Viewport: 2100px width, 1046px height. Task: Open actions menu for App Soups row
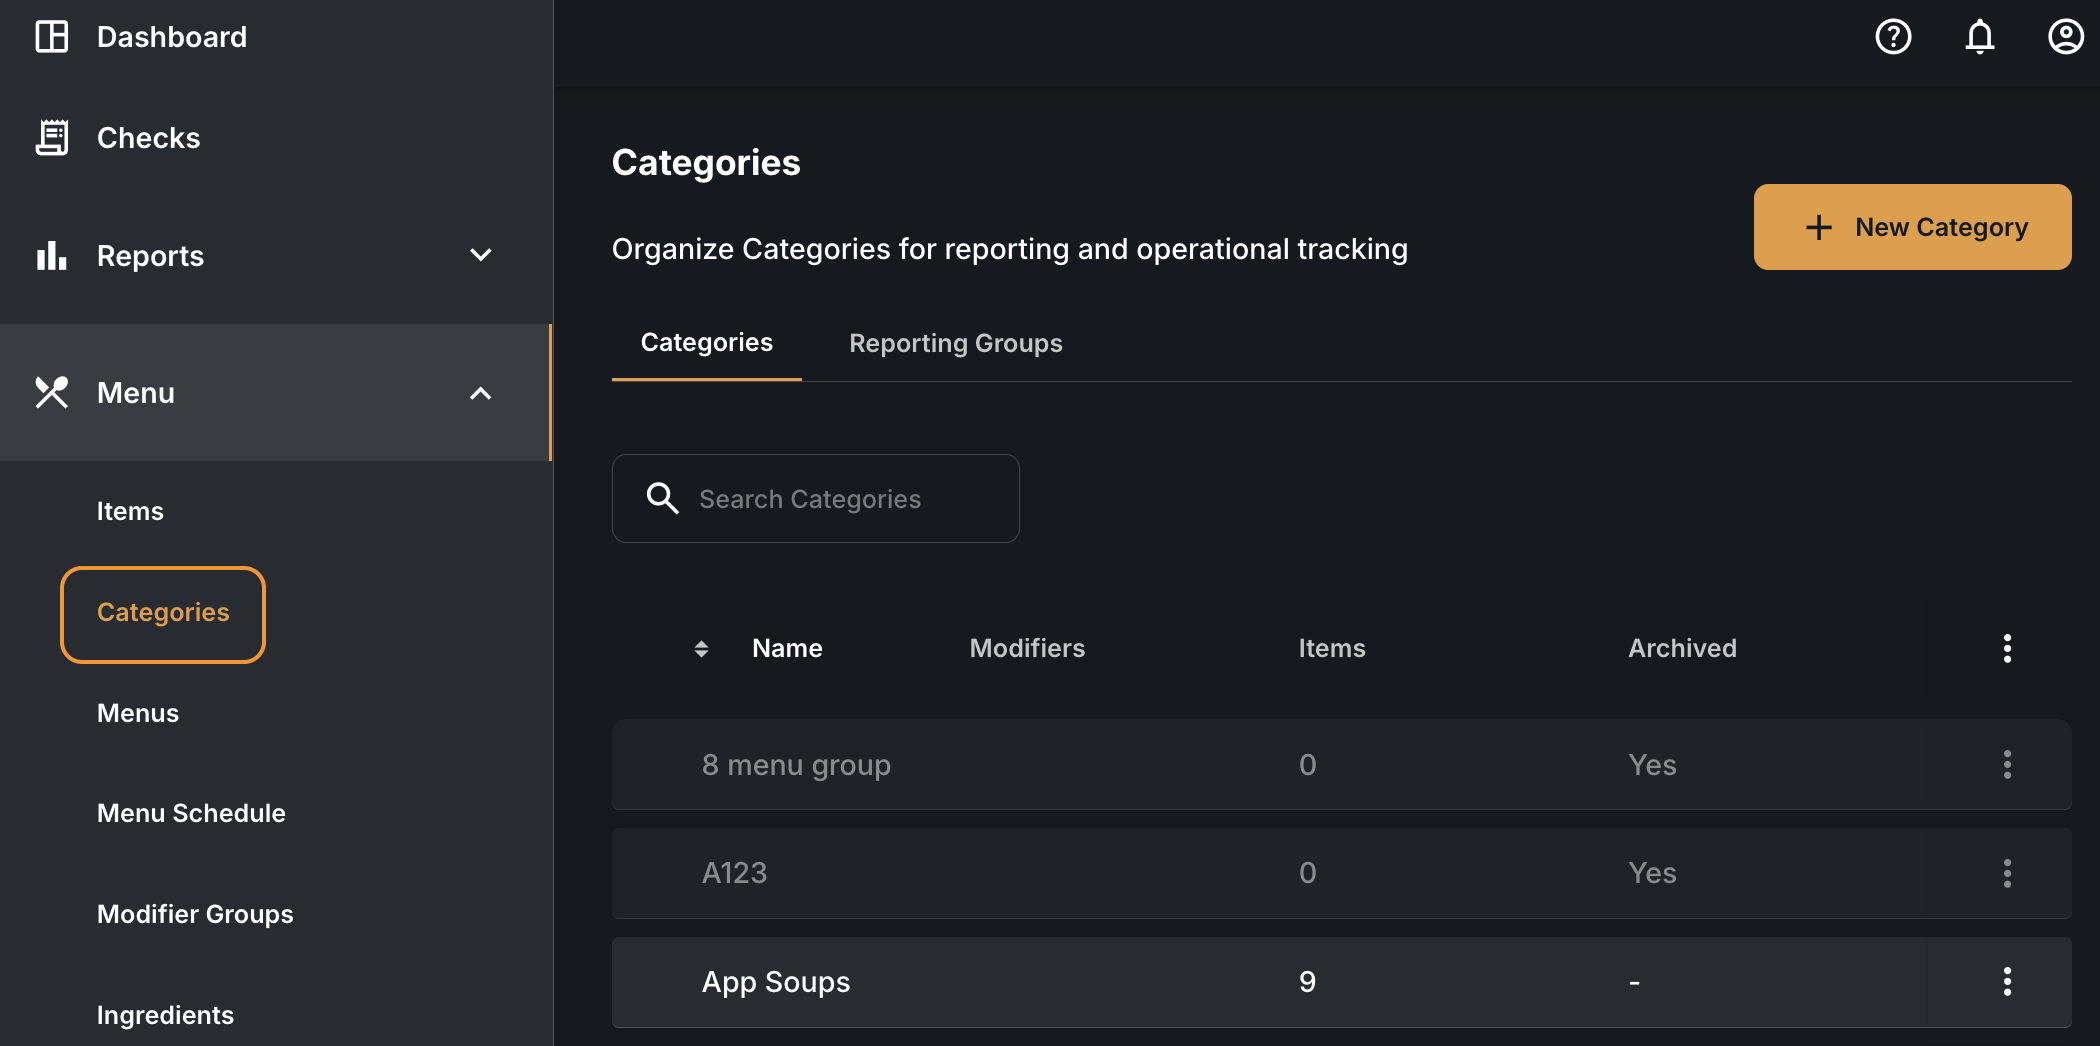tap(2007, 981)
